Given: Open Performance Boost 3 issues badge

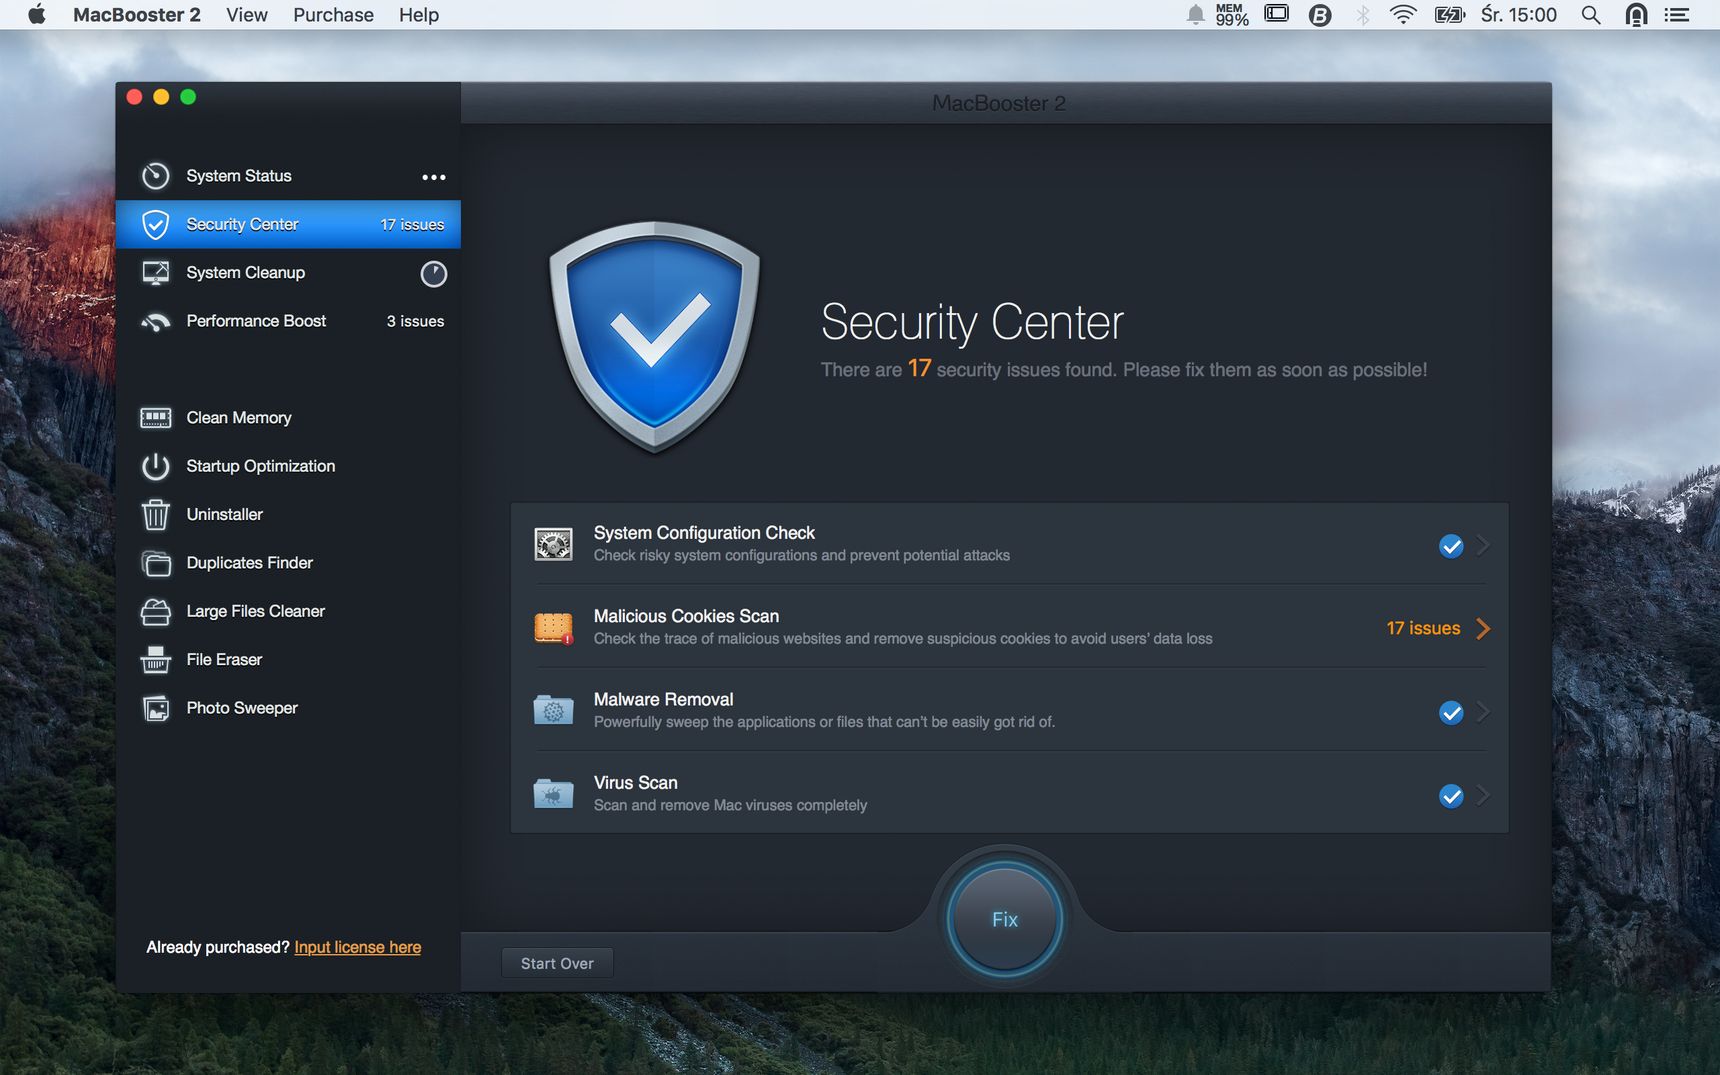Looking at the screenshot, I should tap(415, 321).
